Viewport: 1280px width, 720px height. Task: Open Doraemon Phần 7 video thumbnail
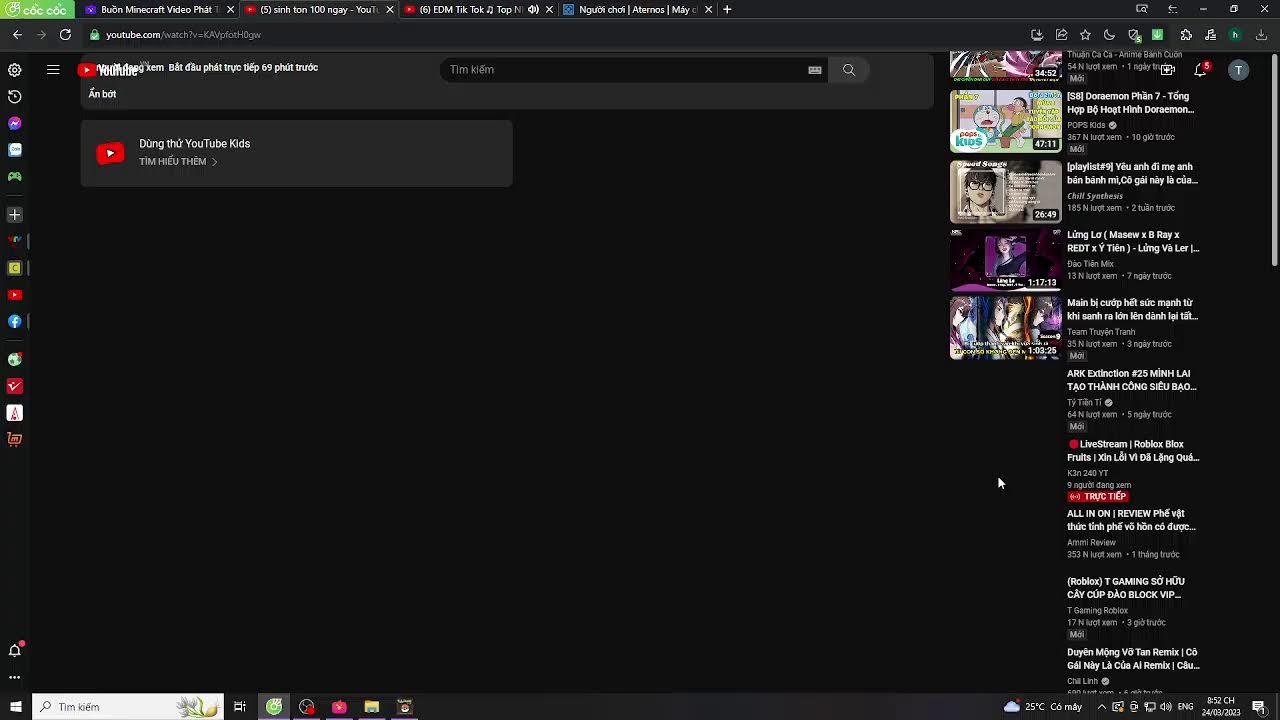pos(1005,121)
